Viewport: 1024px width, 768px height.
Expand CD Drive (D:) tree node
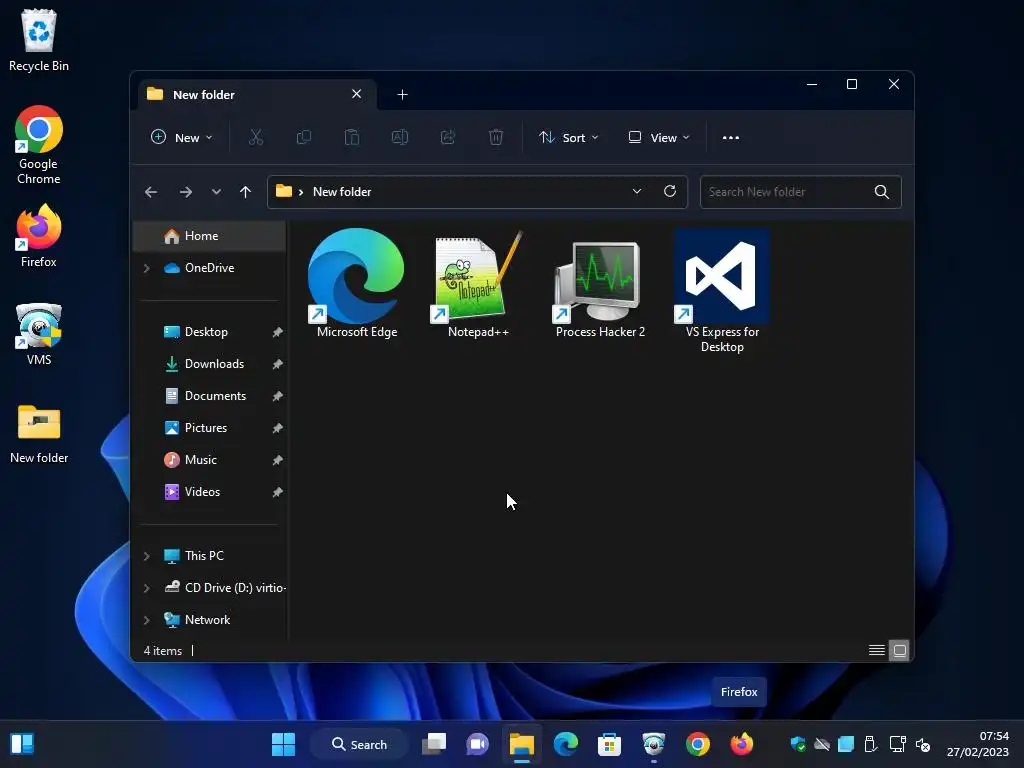(x=147, y=588)
